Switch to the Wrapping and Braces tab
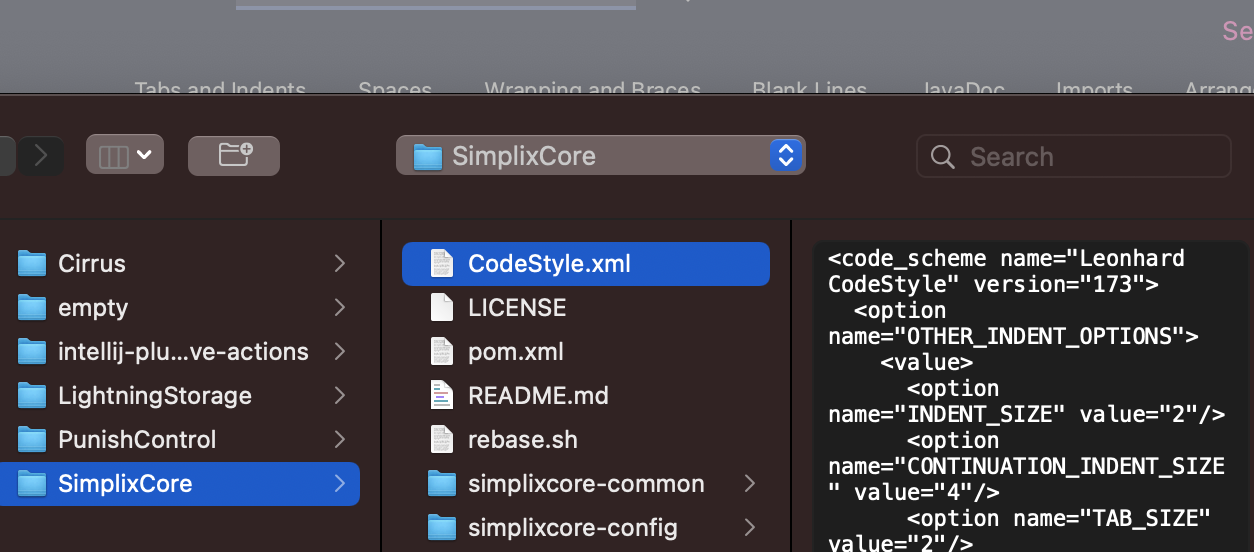This screenshot has width=1254, height=552. pyautogui.click(x=592, y=89)
